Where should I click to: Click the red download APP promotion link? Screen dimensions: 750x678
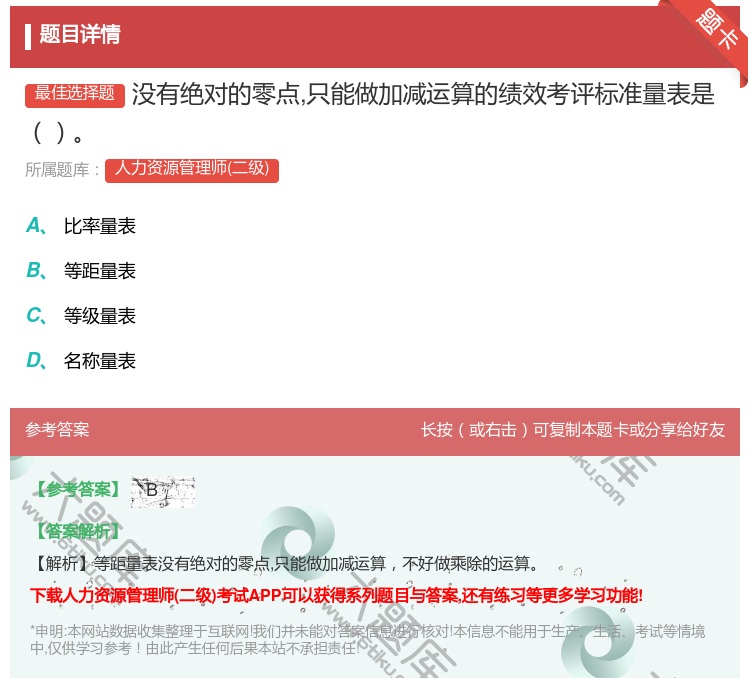pyautogui.click(x=336, y=596)
